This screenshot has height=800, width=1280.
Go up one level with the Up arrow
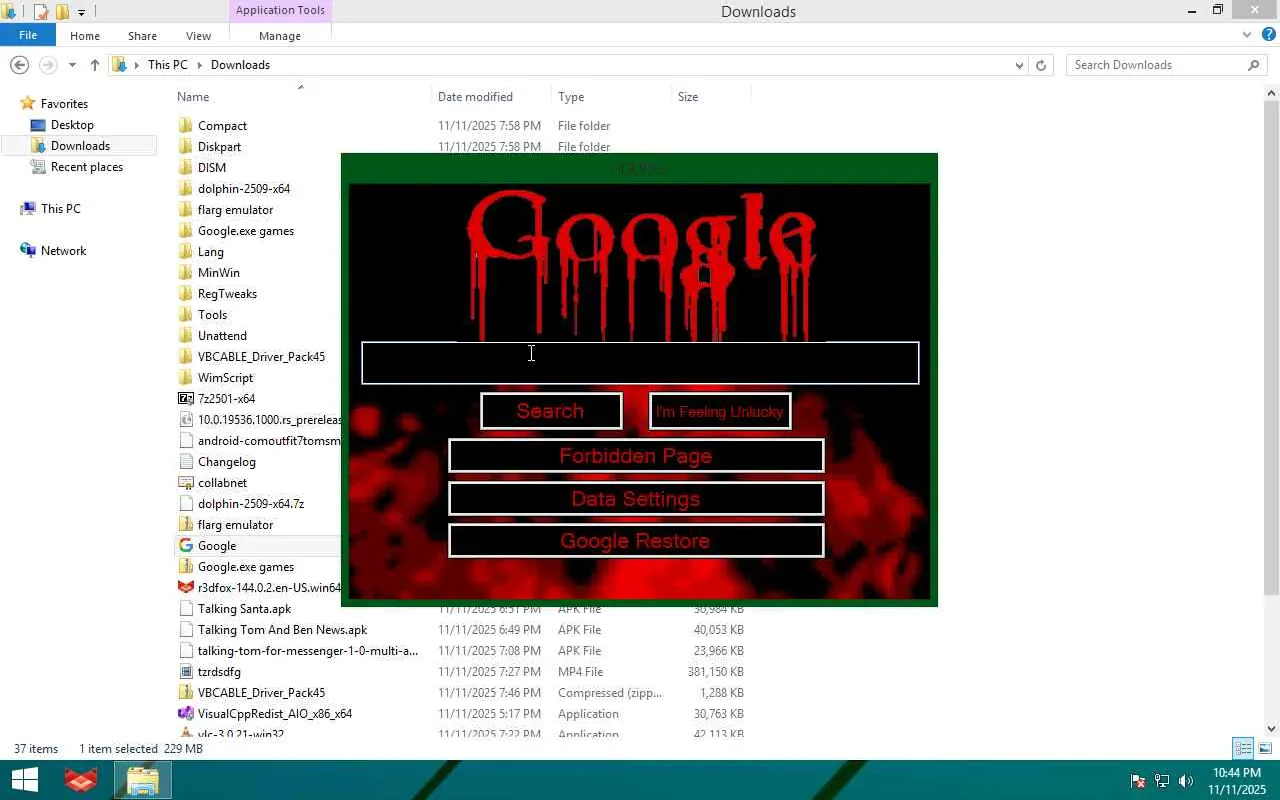pos(95,65)
